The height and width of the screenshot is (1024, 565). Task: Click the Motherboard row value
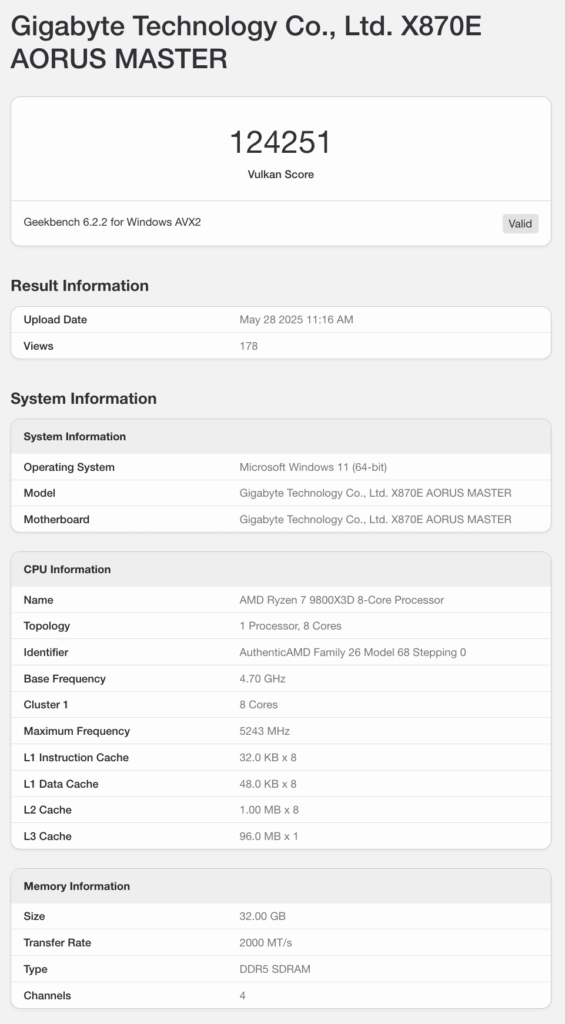pyautogui.click(x=376, y=519)
